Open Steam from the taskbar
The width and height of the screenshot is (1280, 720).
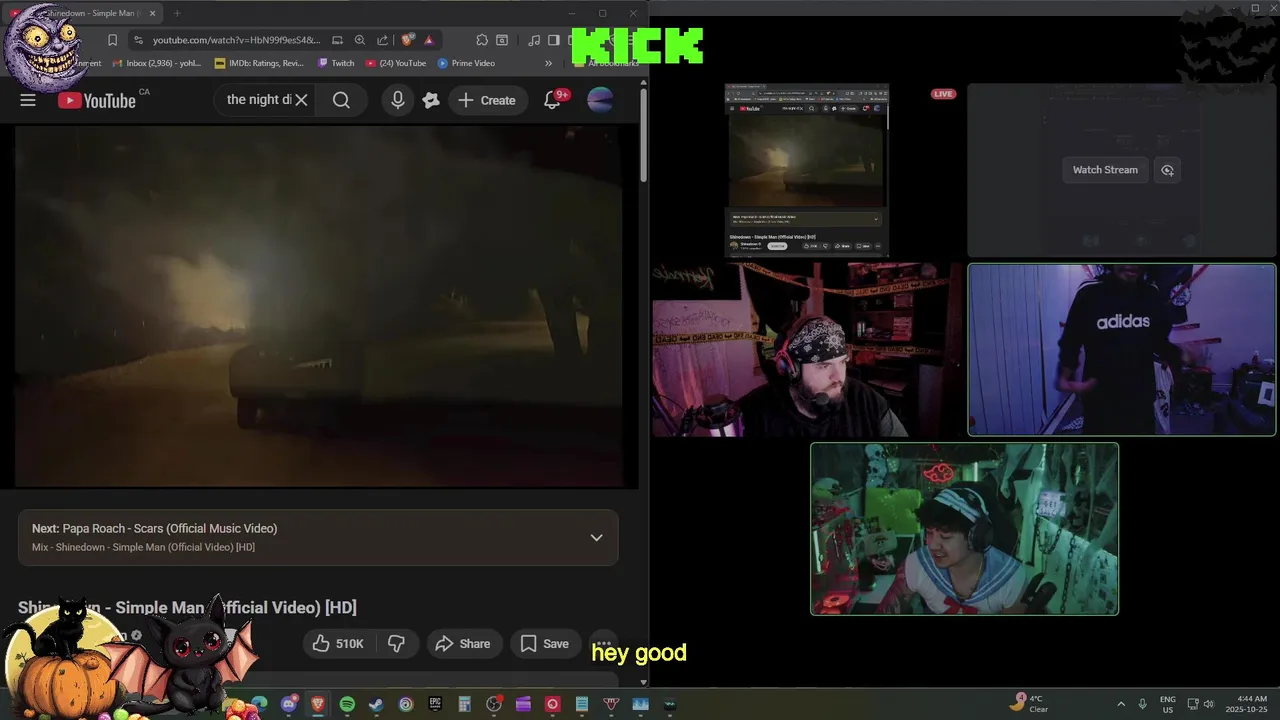[376, 704]
